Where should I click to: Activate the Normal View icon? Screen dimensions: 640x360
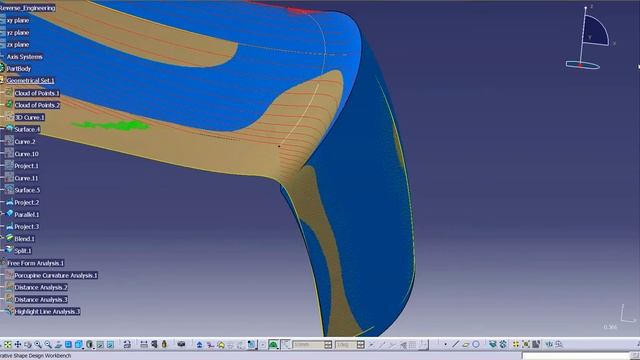58,344
